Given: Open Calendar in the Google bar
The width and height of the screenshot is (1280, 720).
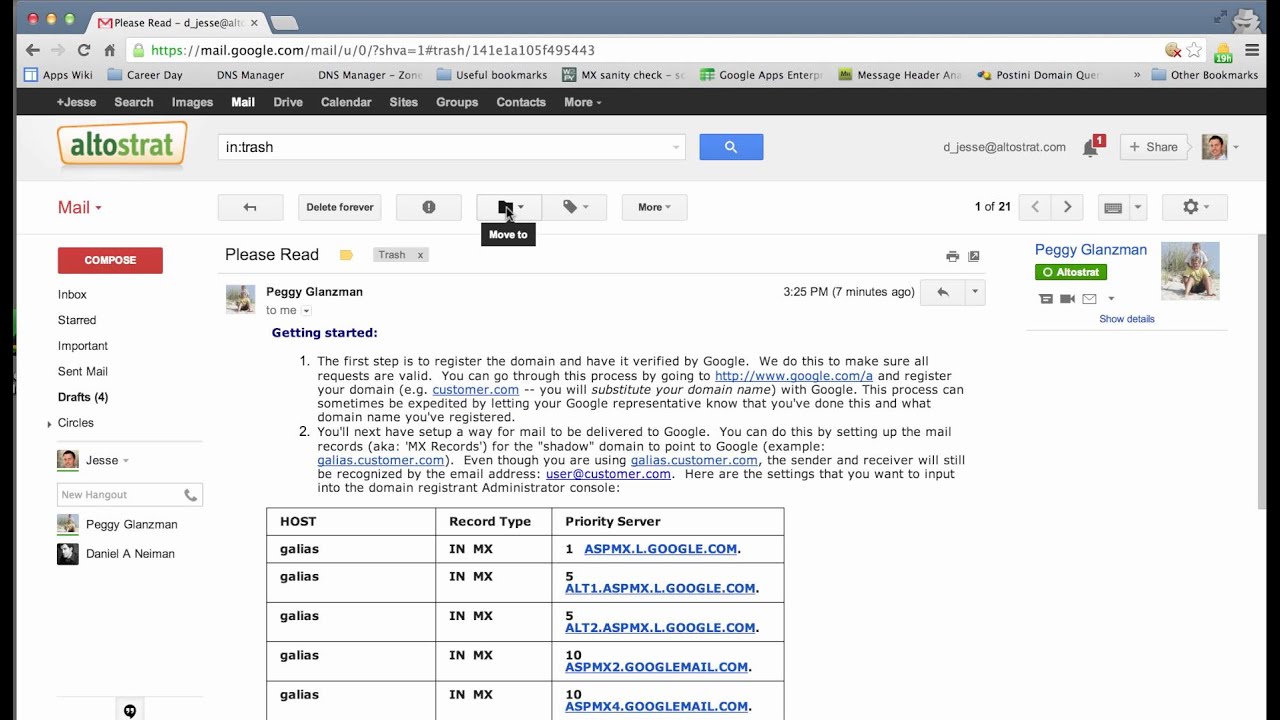Looking at the screenshot, I should 346,102.
